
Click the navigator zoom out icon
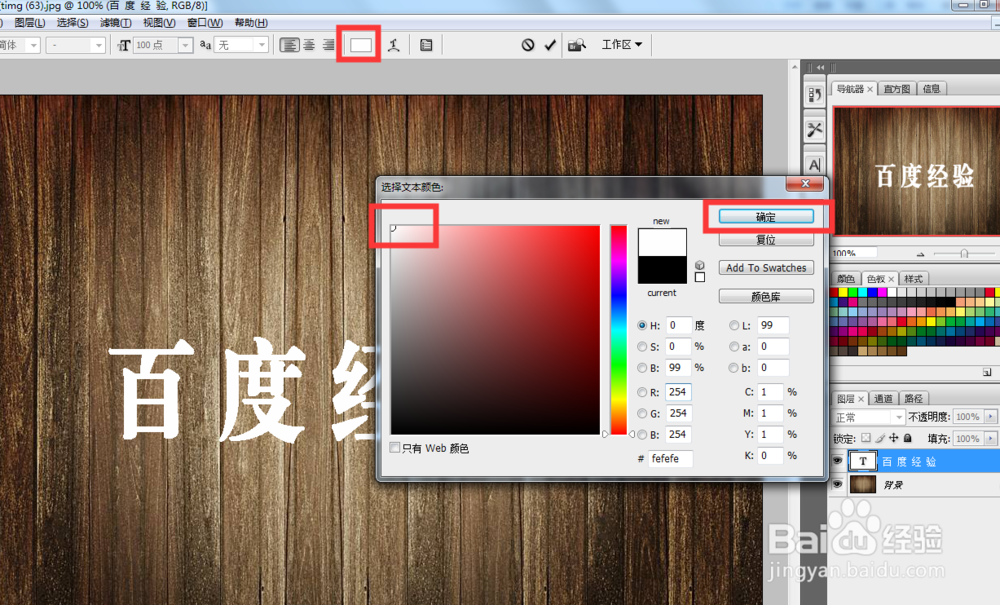point(920,254)
